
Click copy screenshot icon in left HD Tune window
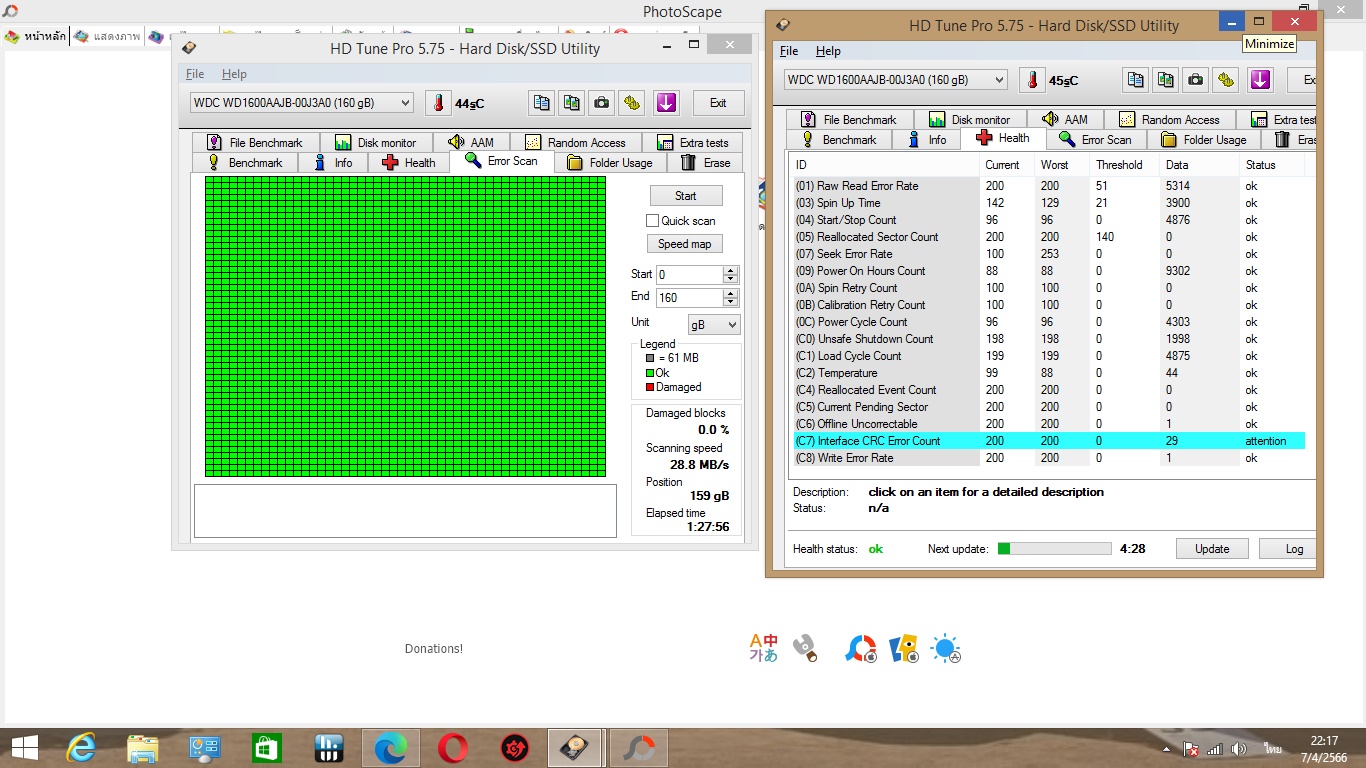coord(572,103)
